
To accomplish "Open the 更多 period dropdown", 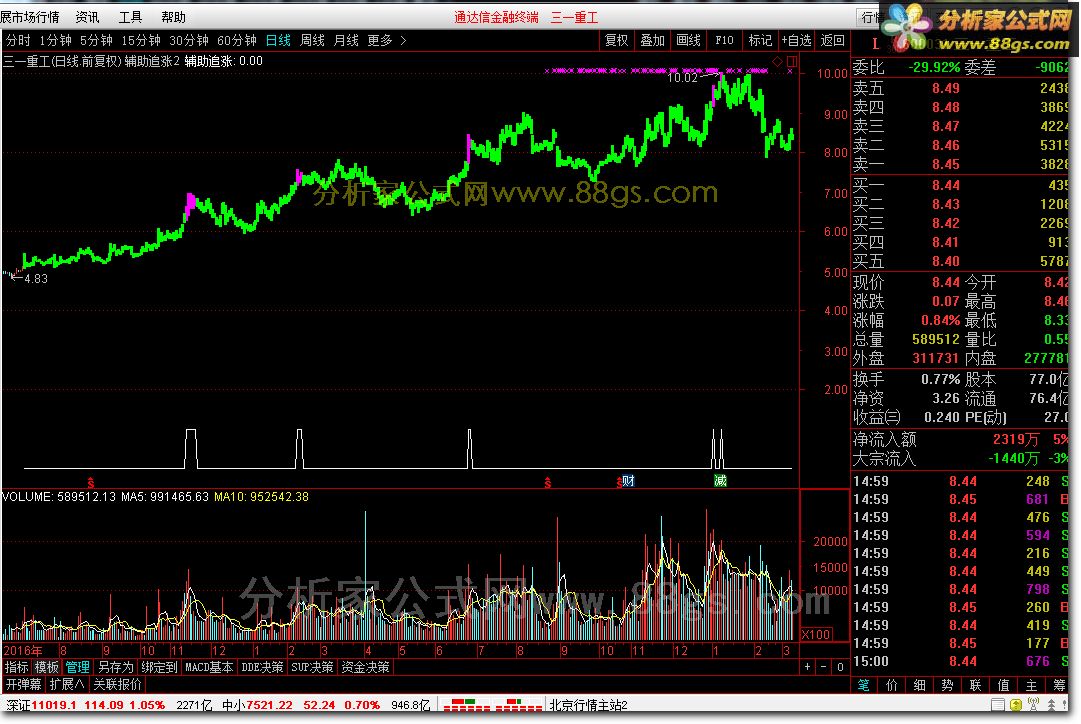I will pyautogui.click(x=387, y=41).
